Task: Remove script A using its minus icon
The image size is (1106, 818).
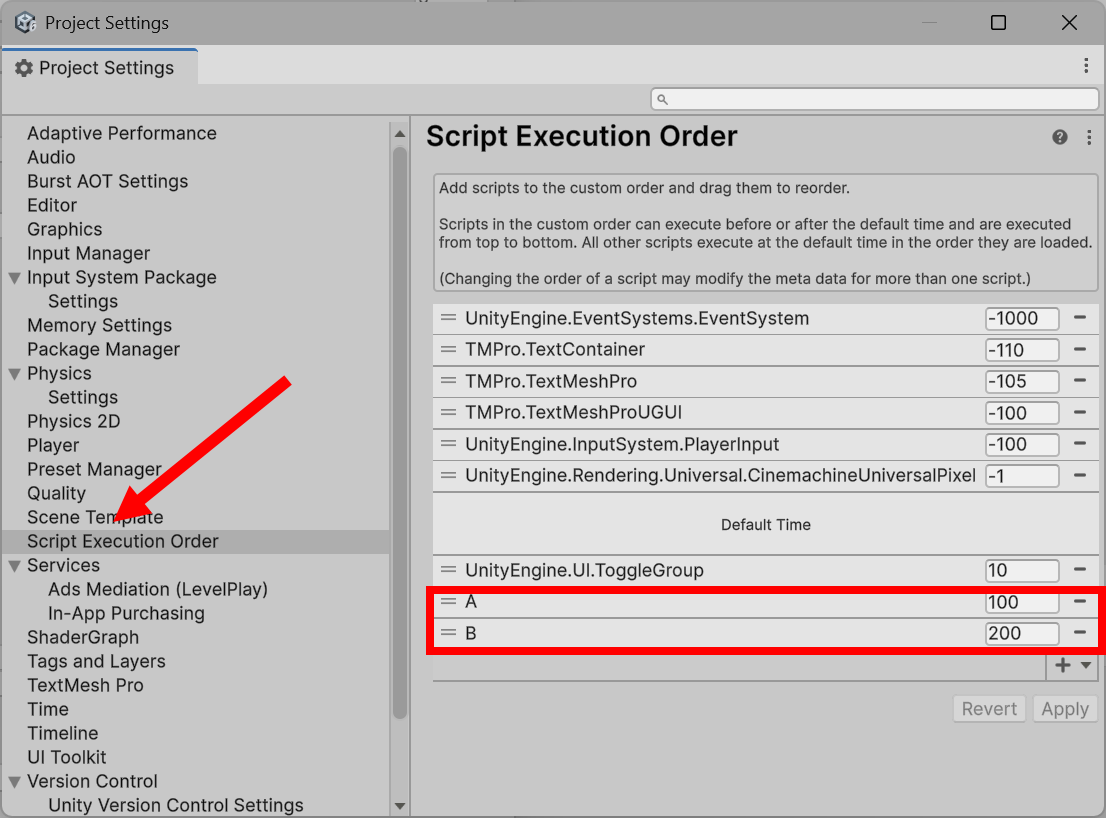Action: coord(1079,602)
